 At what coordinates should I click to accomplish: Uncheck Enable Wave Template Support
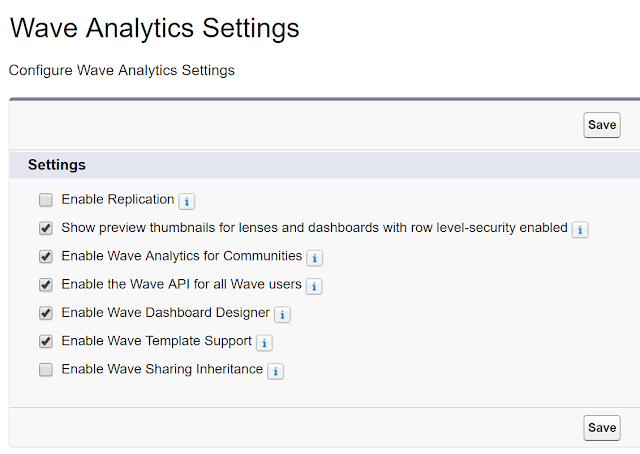click(x=46, y=341)
